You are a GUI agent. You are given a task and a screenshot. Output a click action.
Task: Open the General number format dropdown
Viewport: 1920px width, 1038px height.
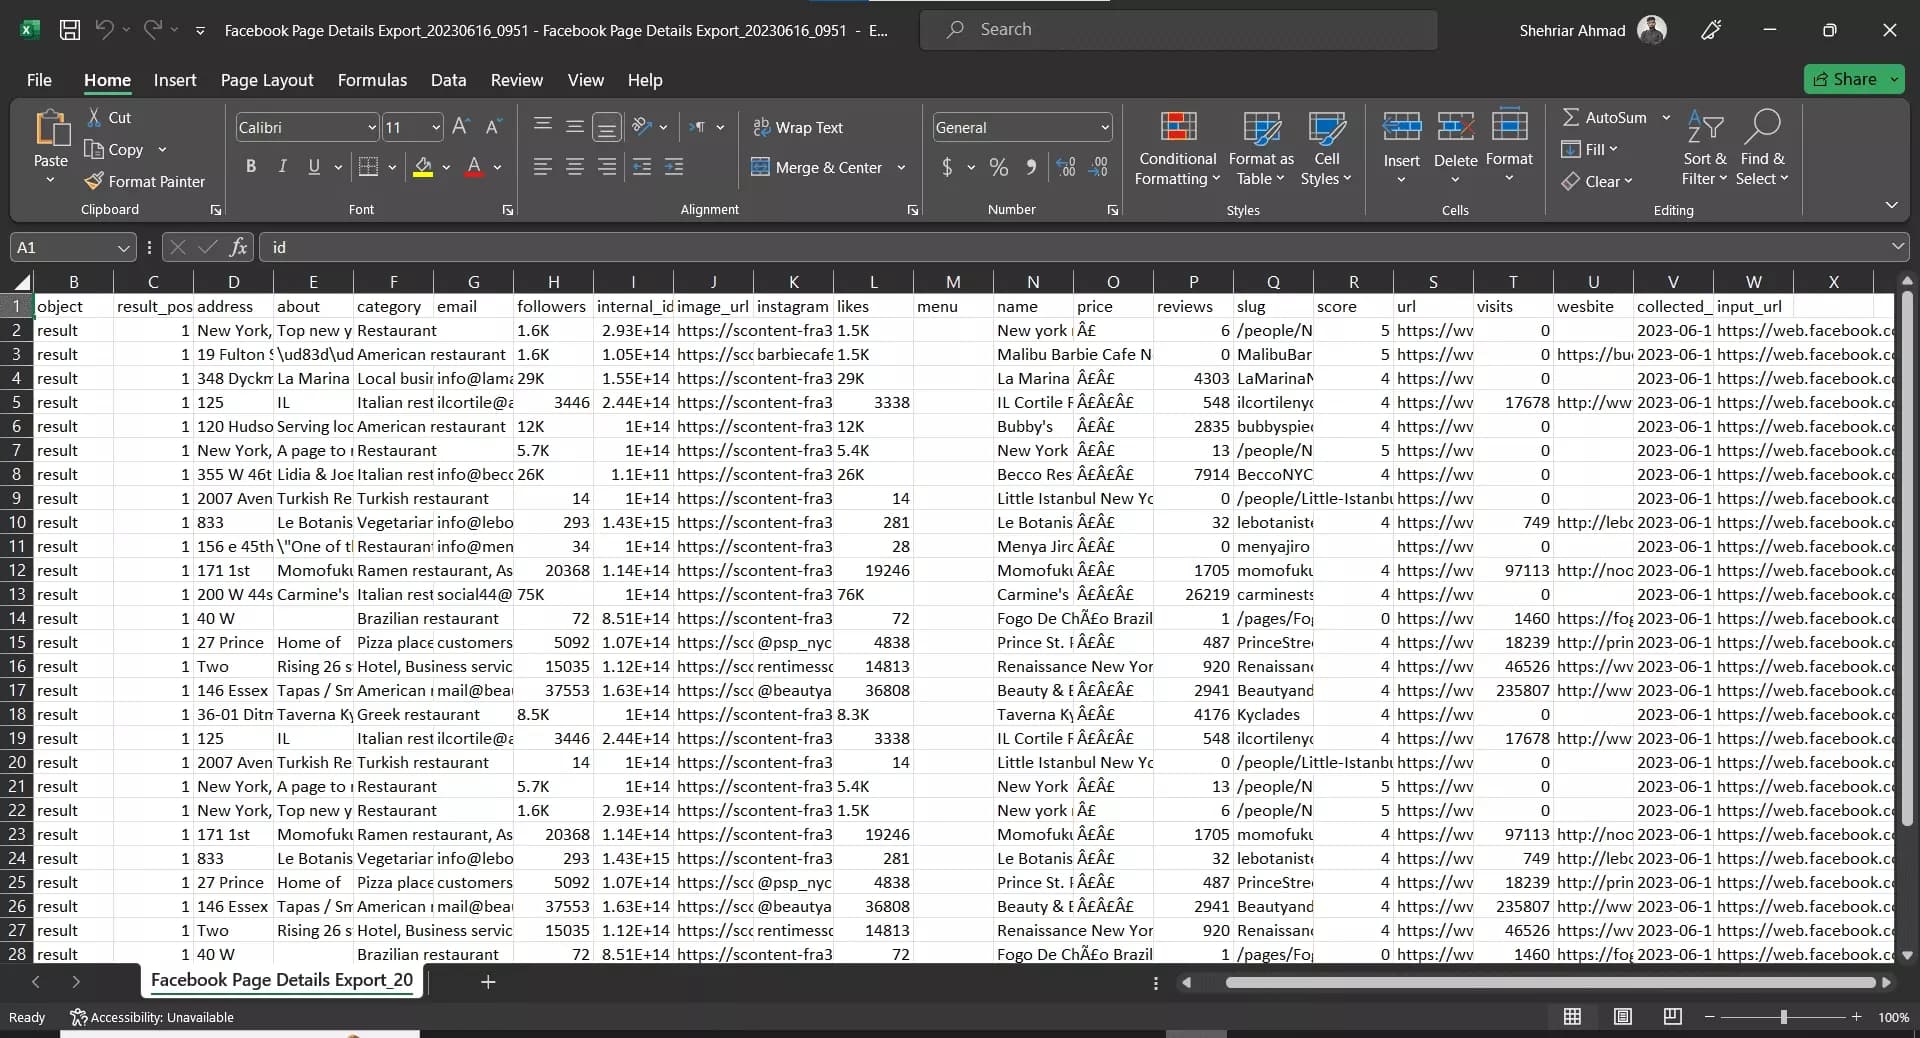click(1105, 128)
